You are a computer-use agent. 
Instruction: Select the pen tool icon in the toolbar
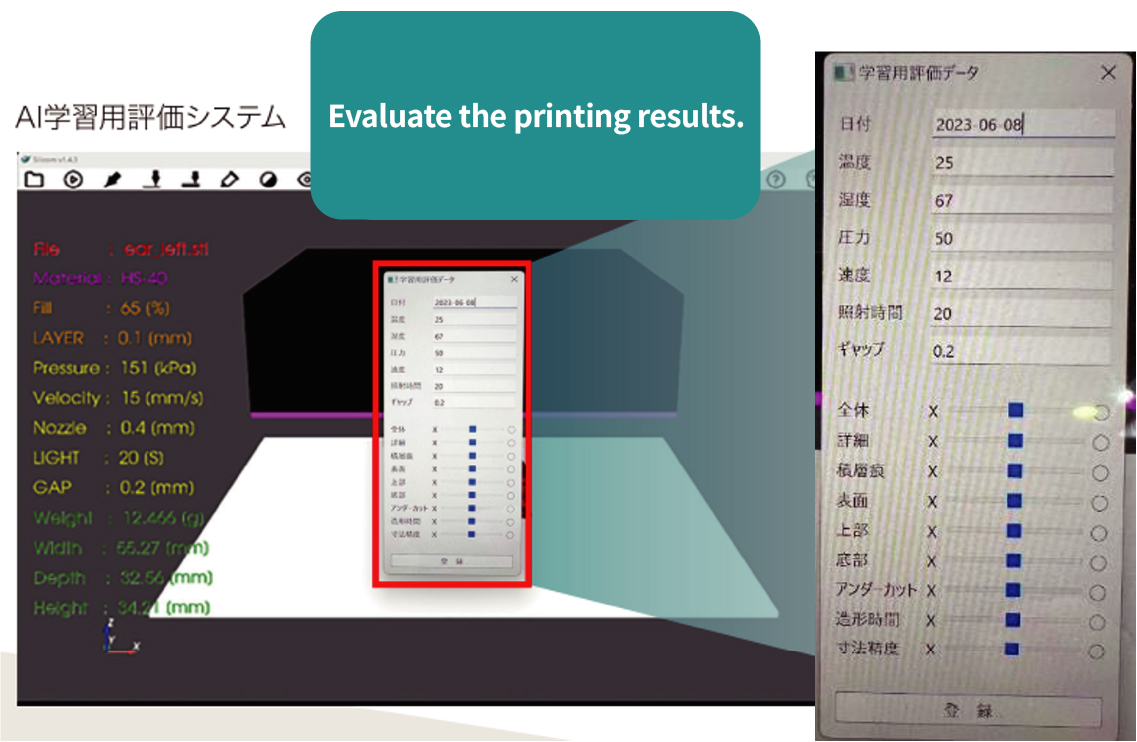tap(113, 180)
